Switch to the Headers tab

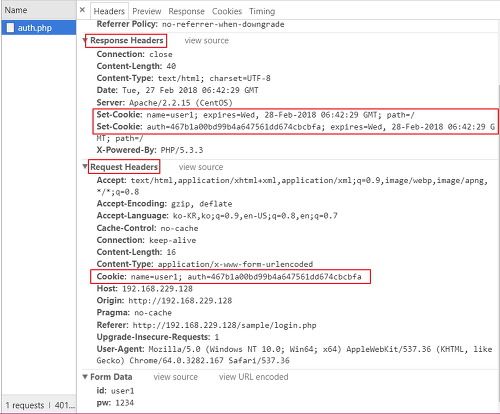[x=109, y=11]
